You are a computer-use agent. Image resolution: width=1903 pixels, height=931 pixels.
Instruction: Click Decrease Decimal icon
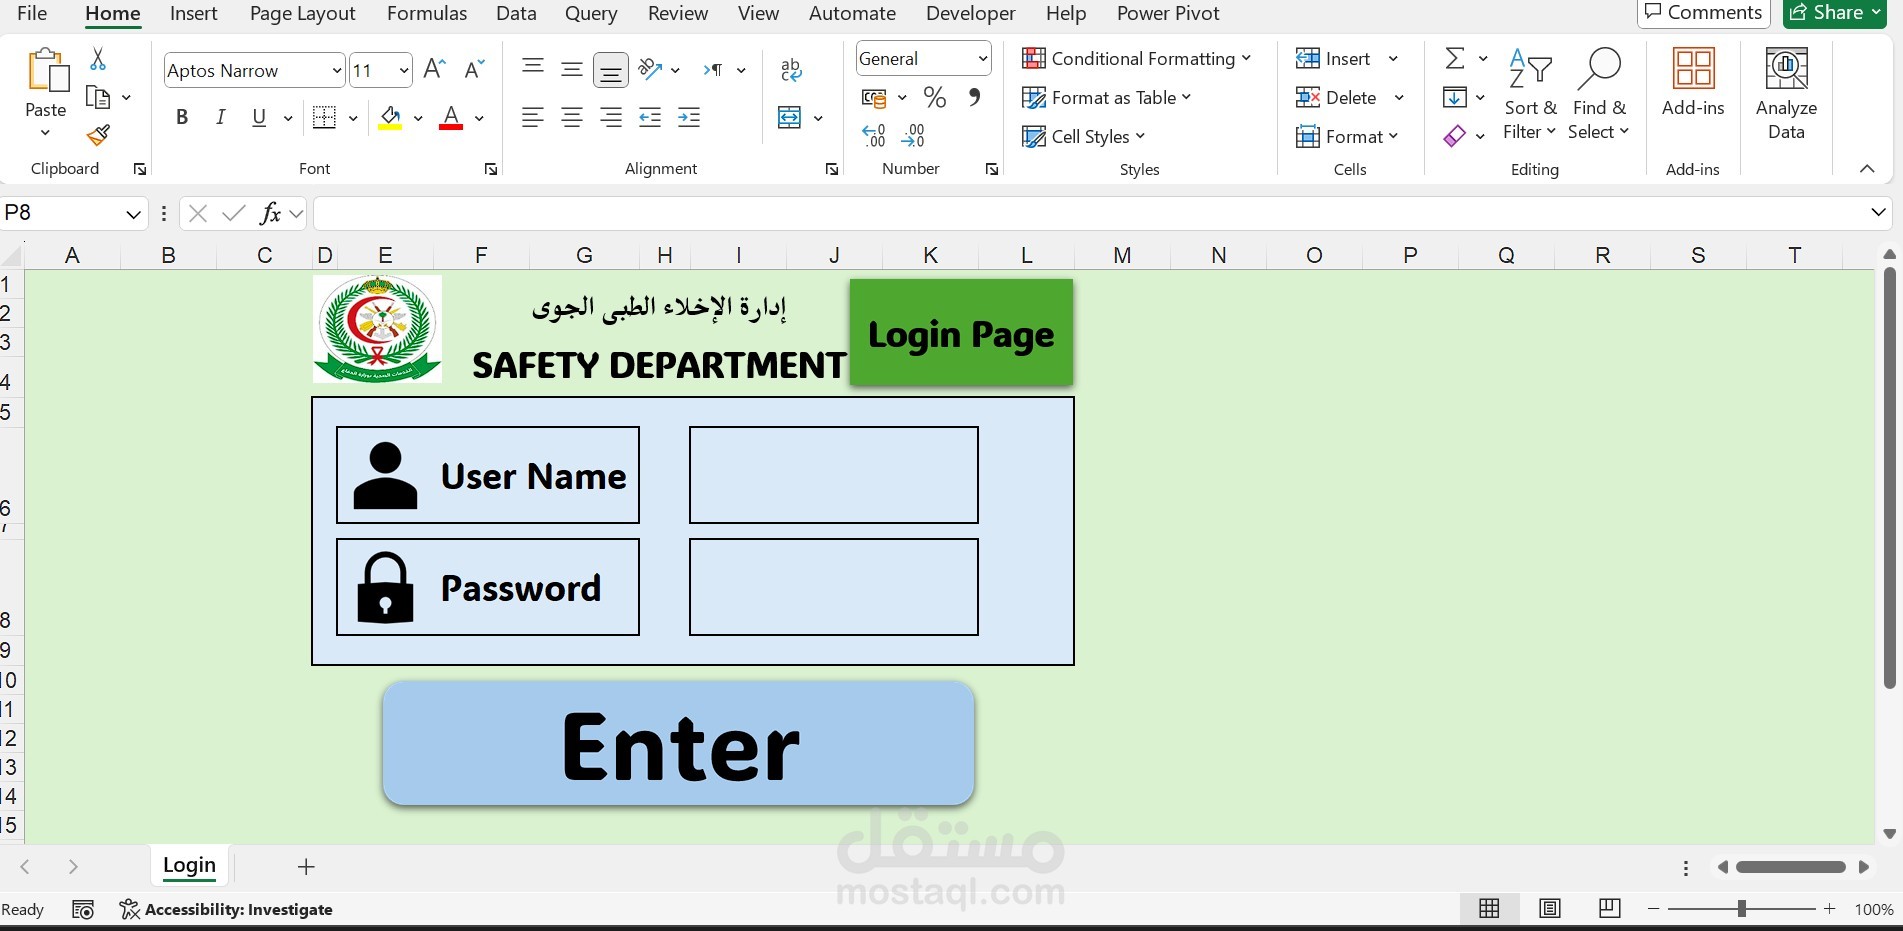[x=913, y=135]
